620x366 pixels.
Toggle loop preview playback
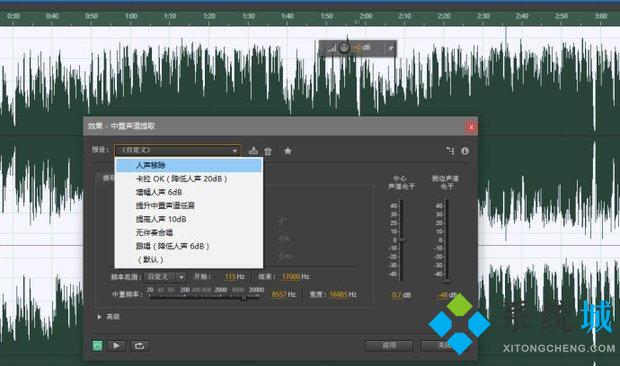click(139, 346)
